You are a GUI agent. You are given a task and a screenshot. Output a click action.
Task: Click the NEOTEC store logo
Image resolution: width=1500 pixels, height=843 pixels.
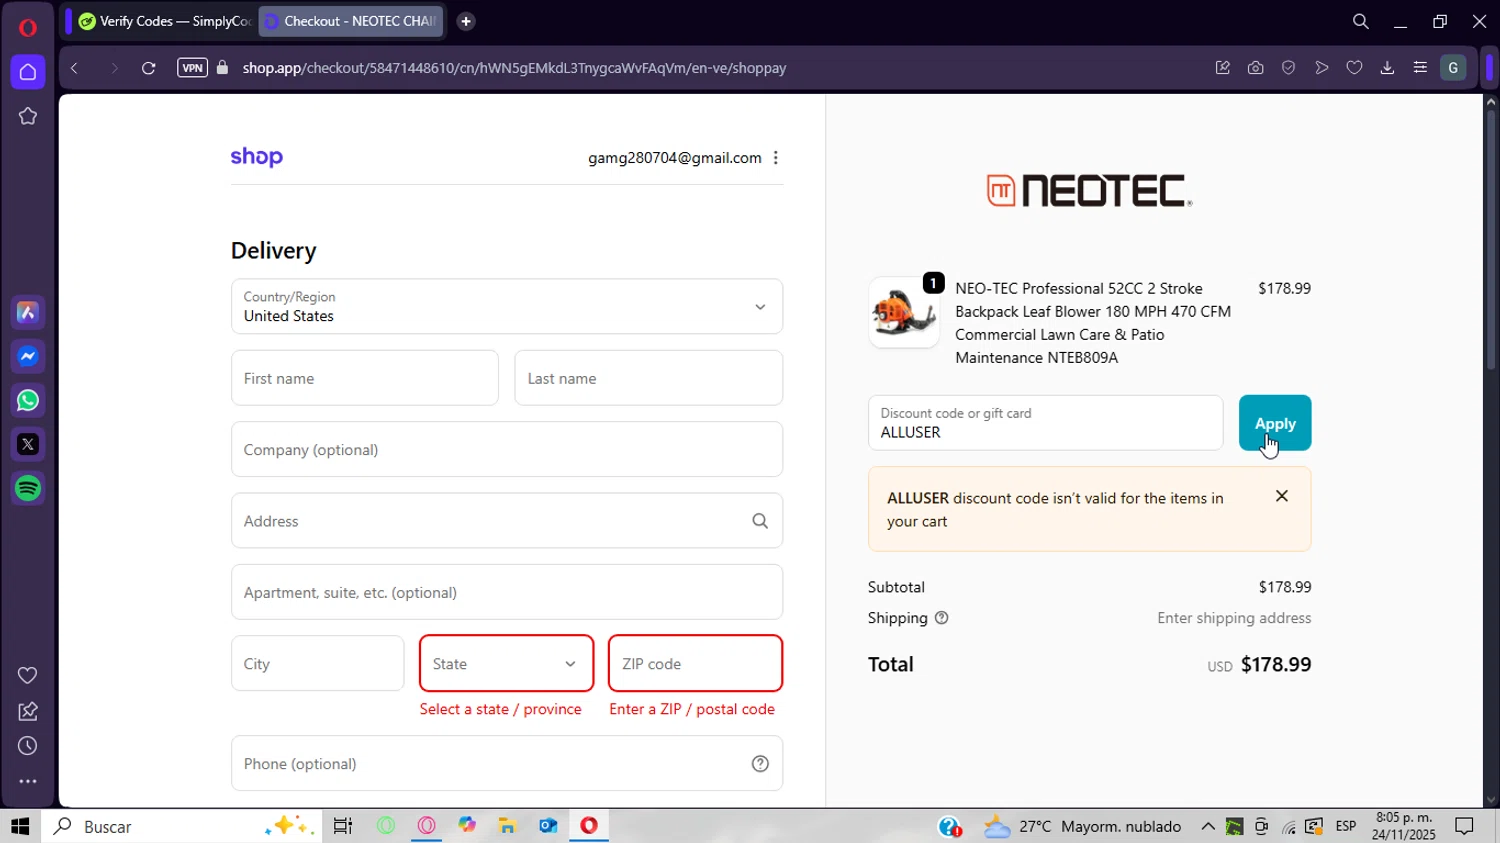1089,190
